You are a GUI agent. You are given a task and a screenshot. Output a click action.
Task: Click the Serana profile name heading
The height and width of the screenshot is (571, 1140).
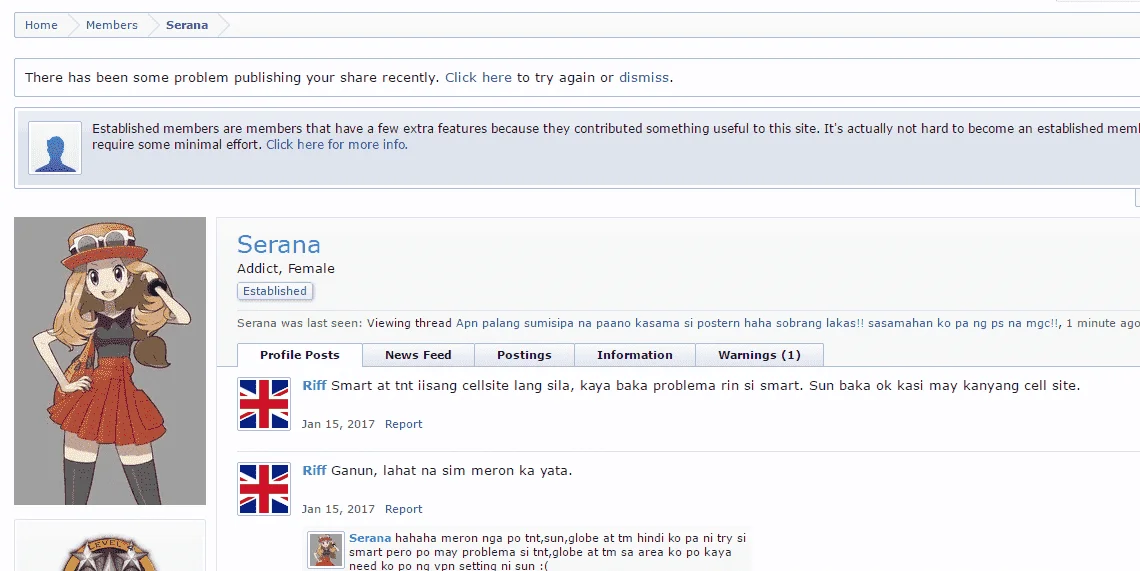pyautogui.click(x=278, y=244)
